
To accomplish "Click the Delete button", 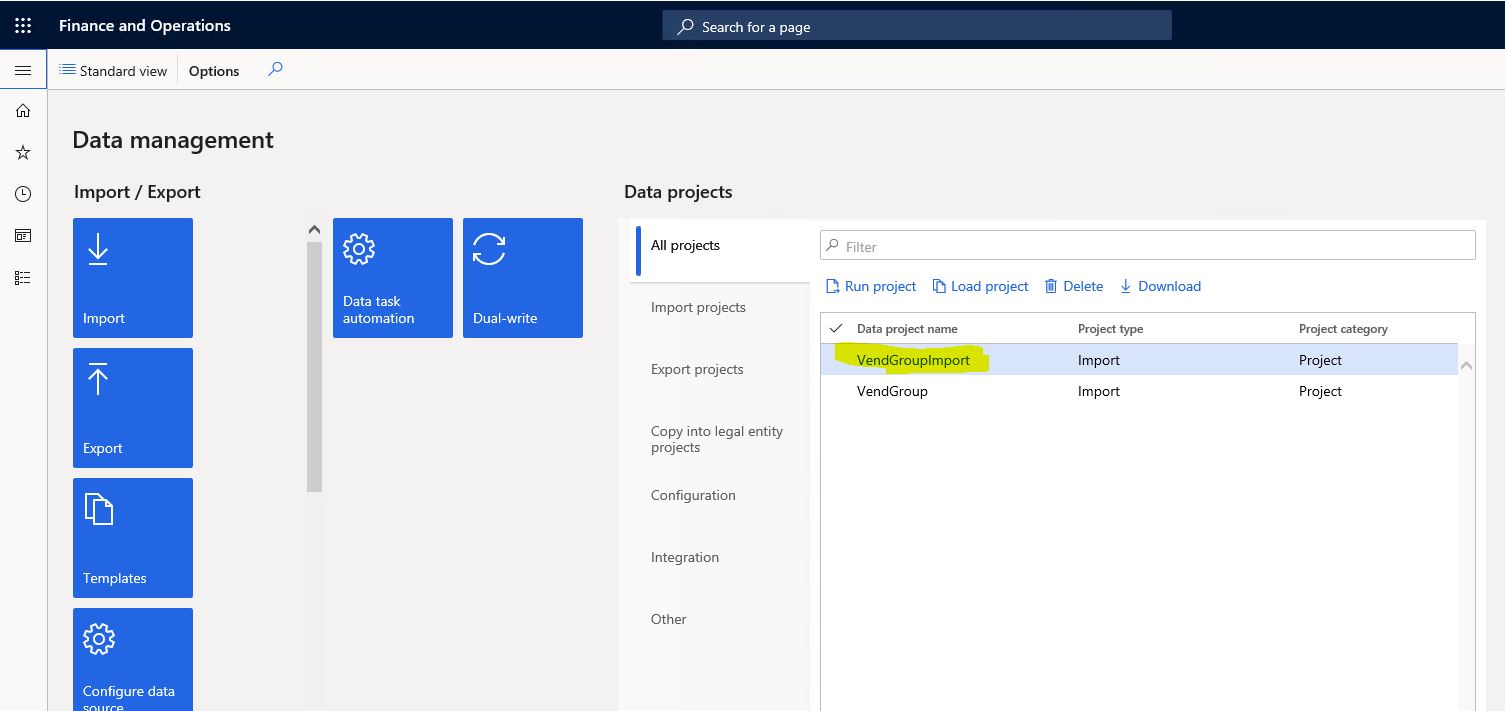I will (1074, 286).
